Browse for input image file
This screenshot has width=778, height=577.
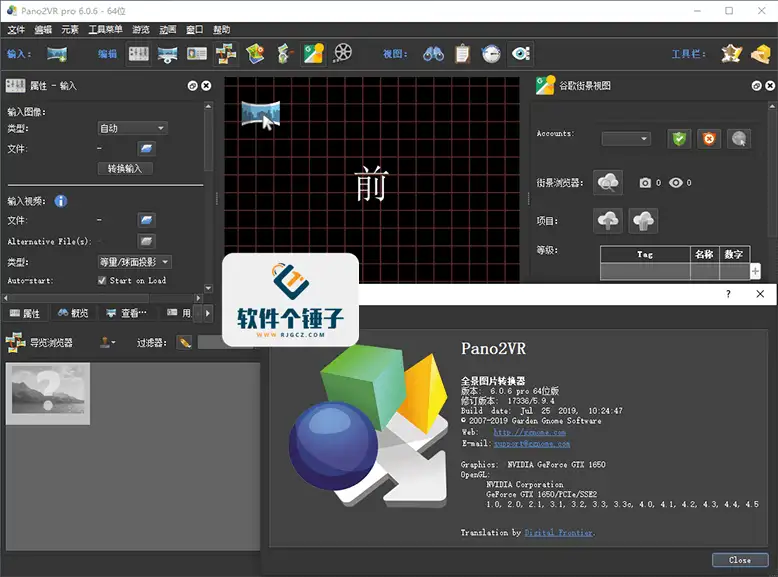[146, 148]
